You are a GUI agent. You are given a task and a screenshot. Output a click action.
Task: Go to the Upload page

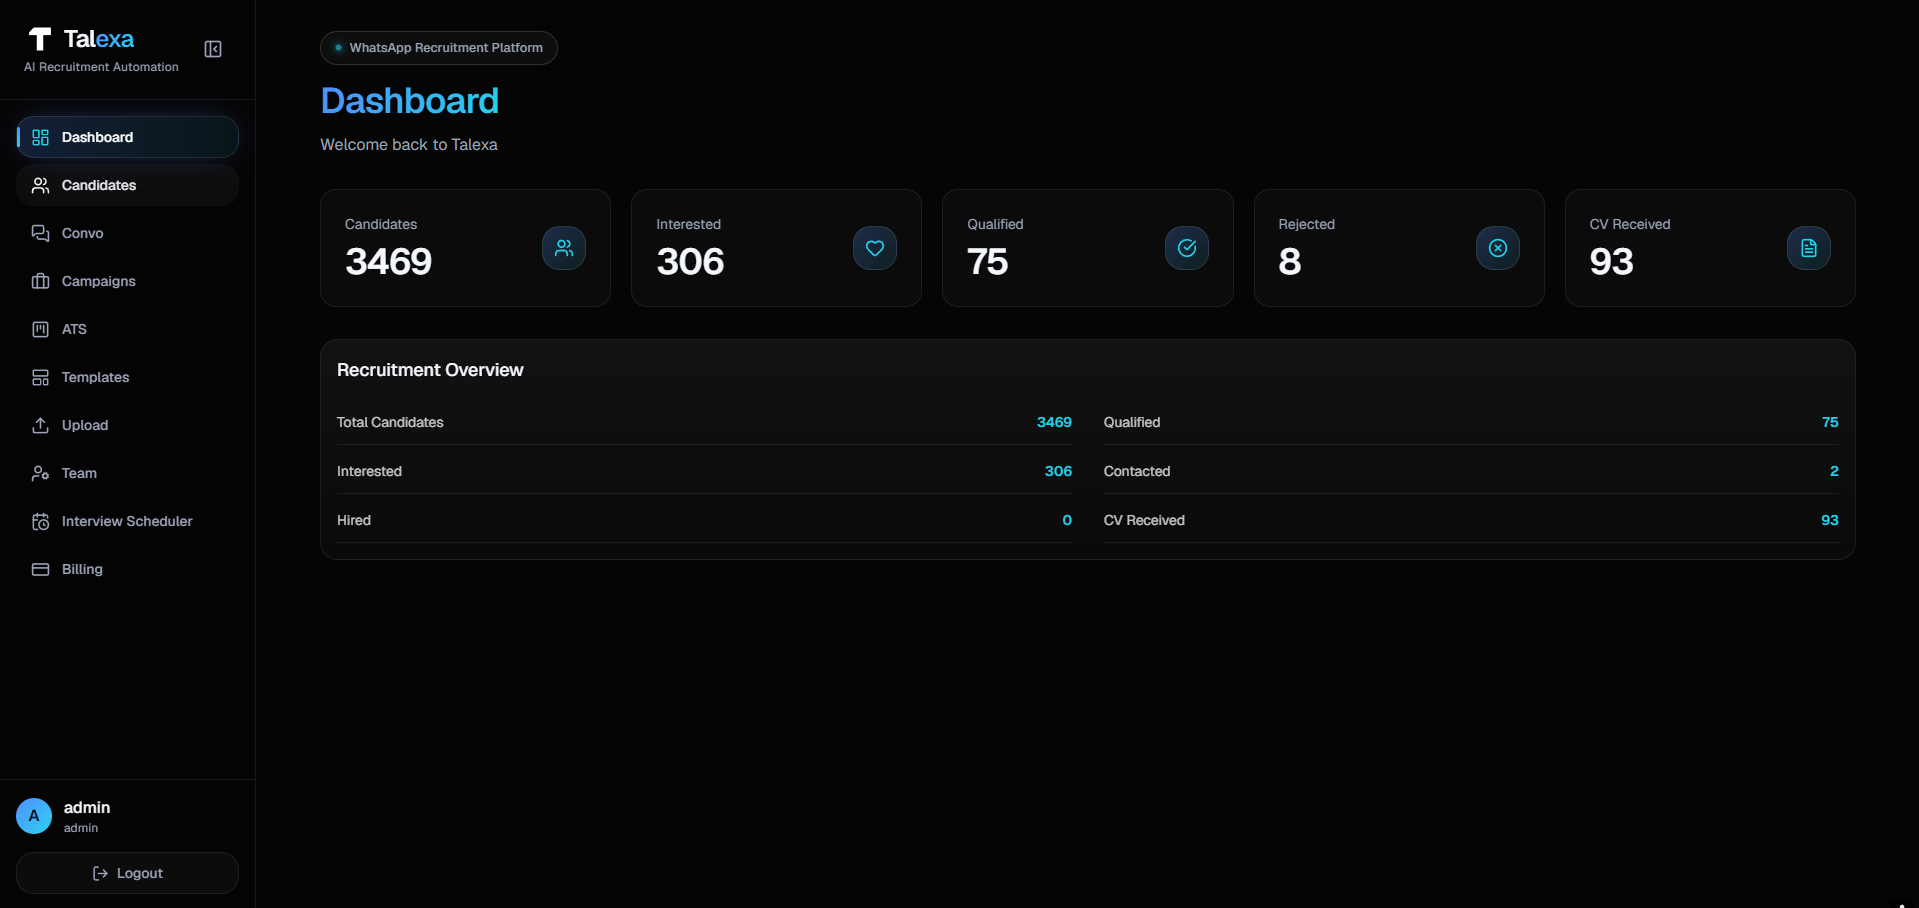click(x=127, y=425)
